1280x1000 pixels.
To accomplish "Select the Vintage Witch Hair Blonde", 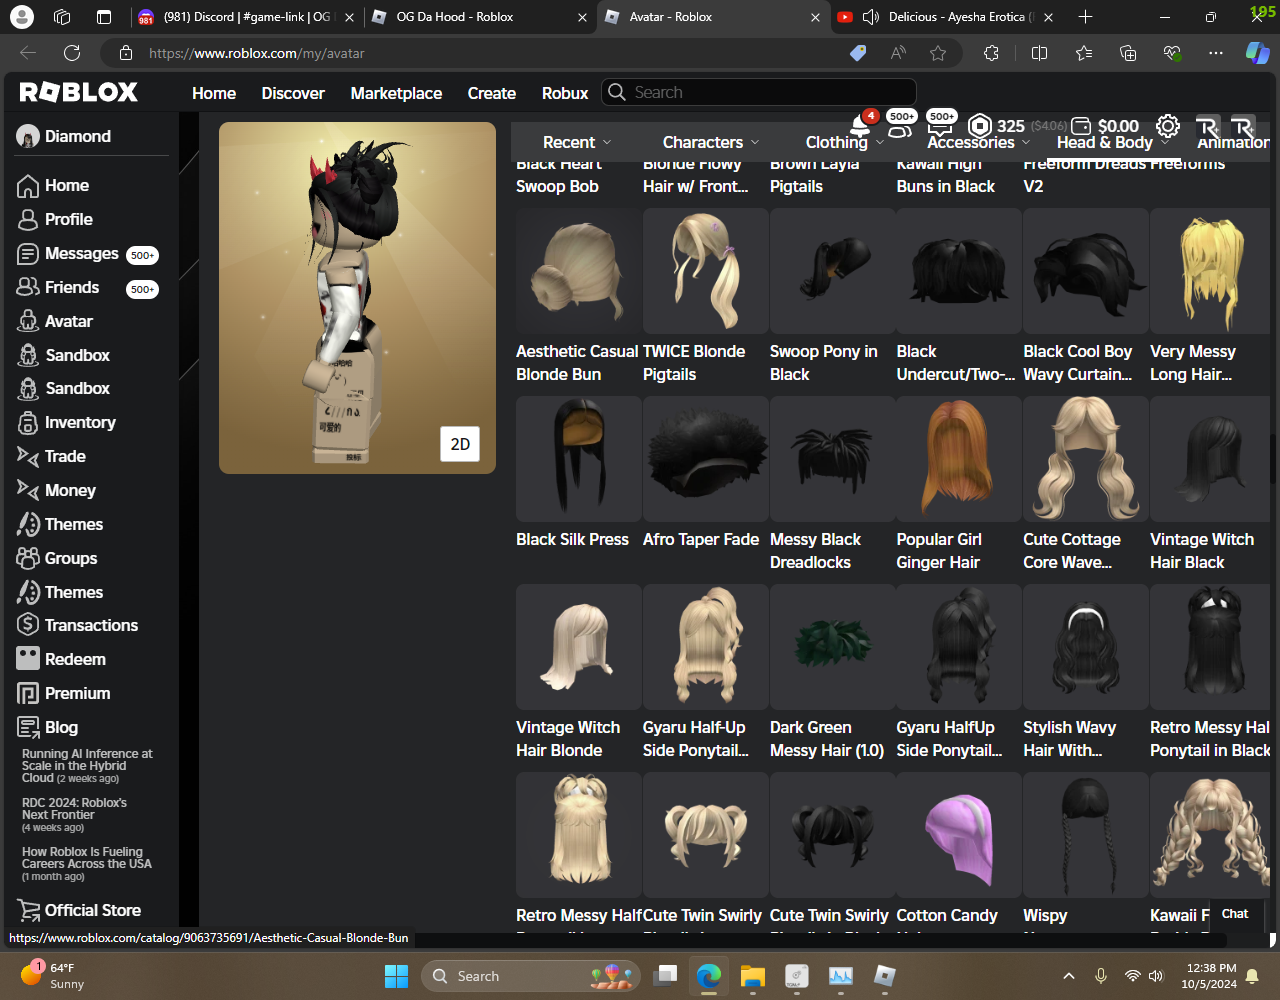I will coord(578,647).
